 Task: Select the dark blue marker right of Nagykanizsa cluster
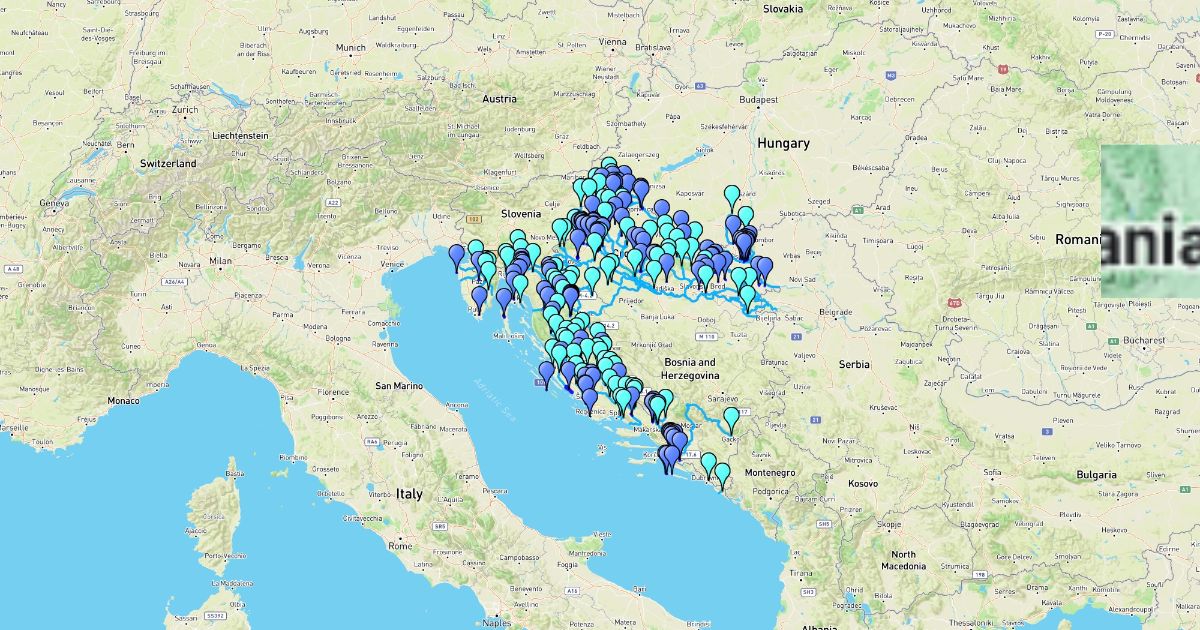[641, 189]
